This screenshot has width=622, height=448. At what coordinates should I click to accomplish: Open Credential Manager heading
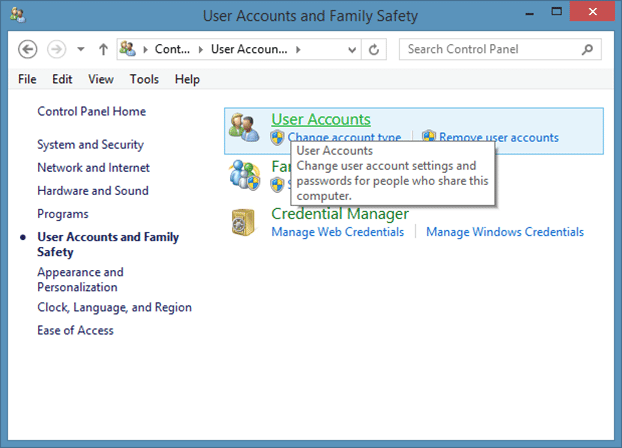coord(340,214)
